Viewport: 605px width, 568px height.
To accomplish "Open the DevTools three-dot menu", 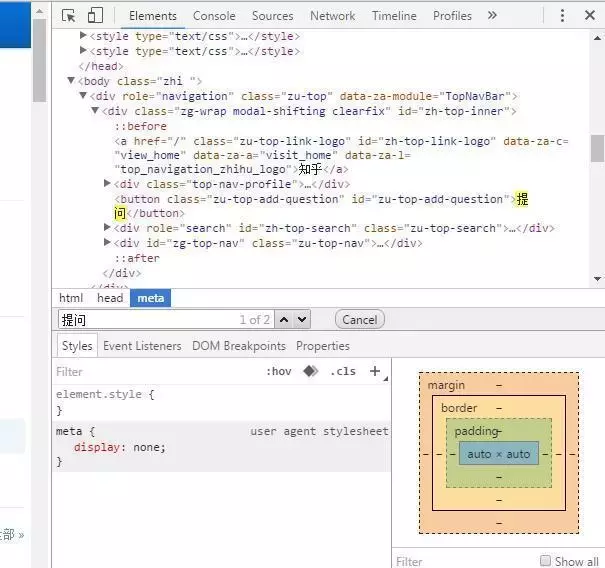I will pyautogui.click(x=562, y=15).
